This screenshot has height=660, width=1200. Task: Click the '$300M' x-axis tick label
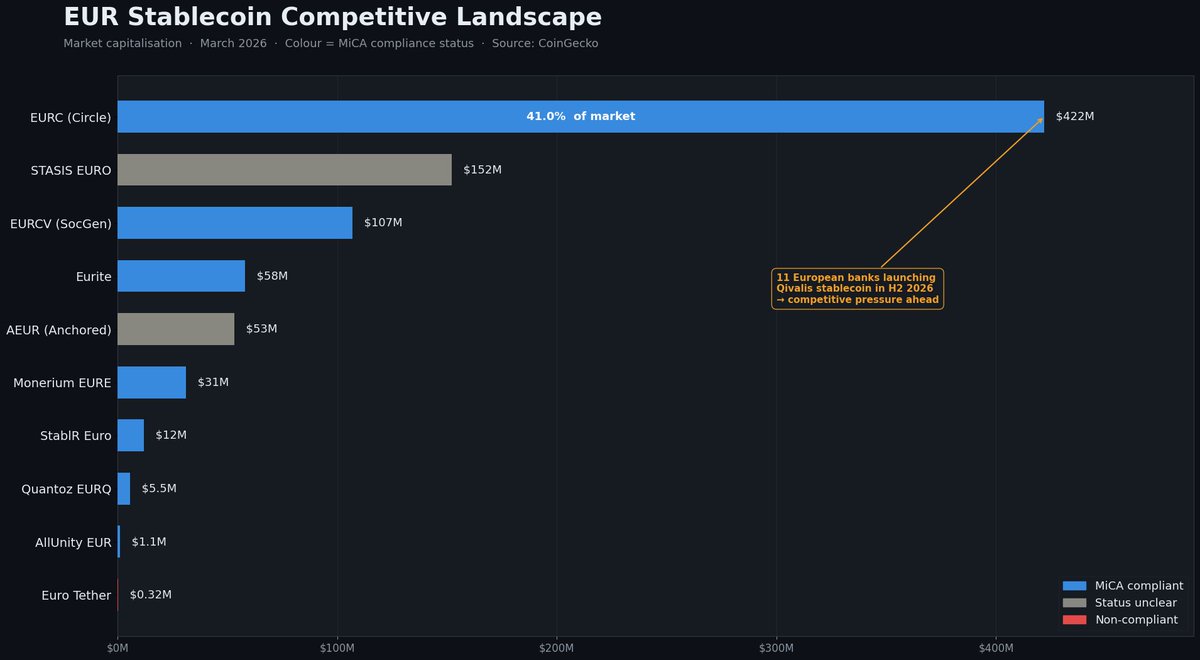(x=776, y=649)
